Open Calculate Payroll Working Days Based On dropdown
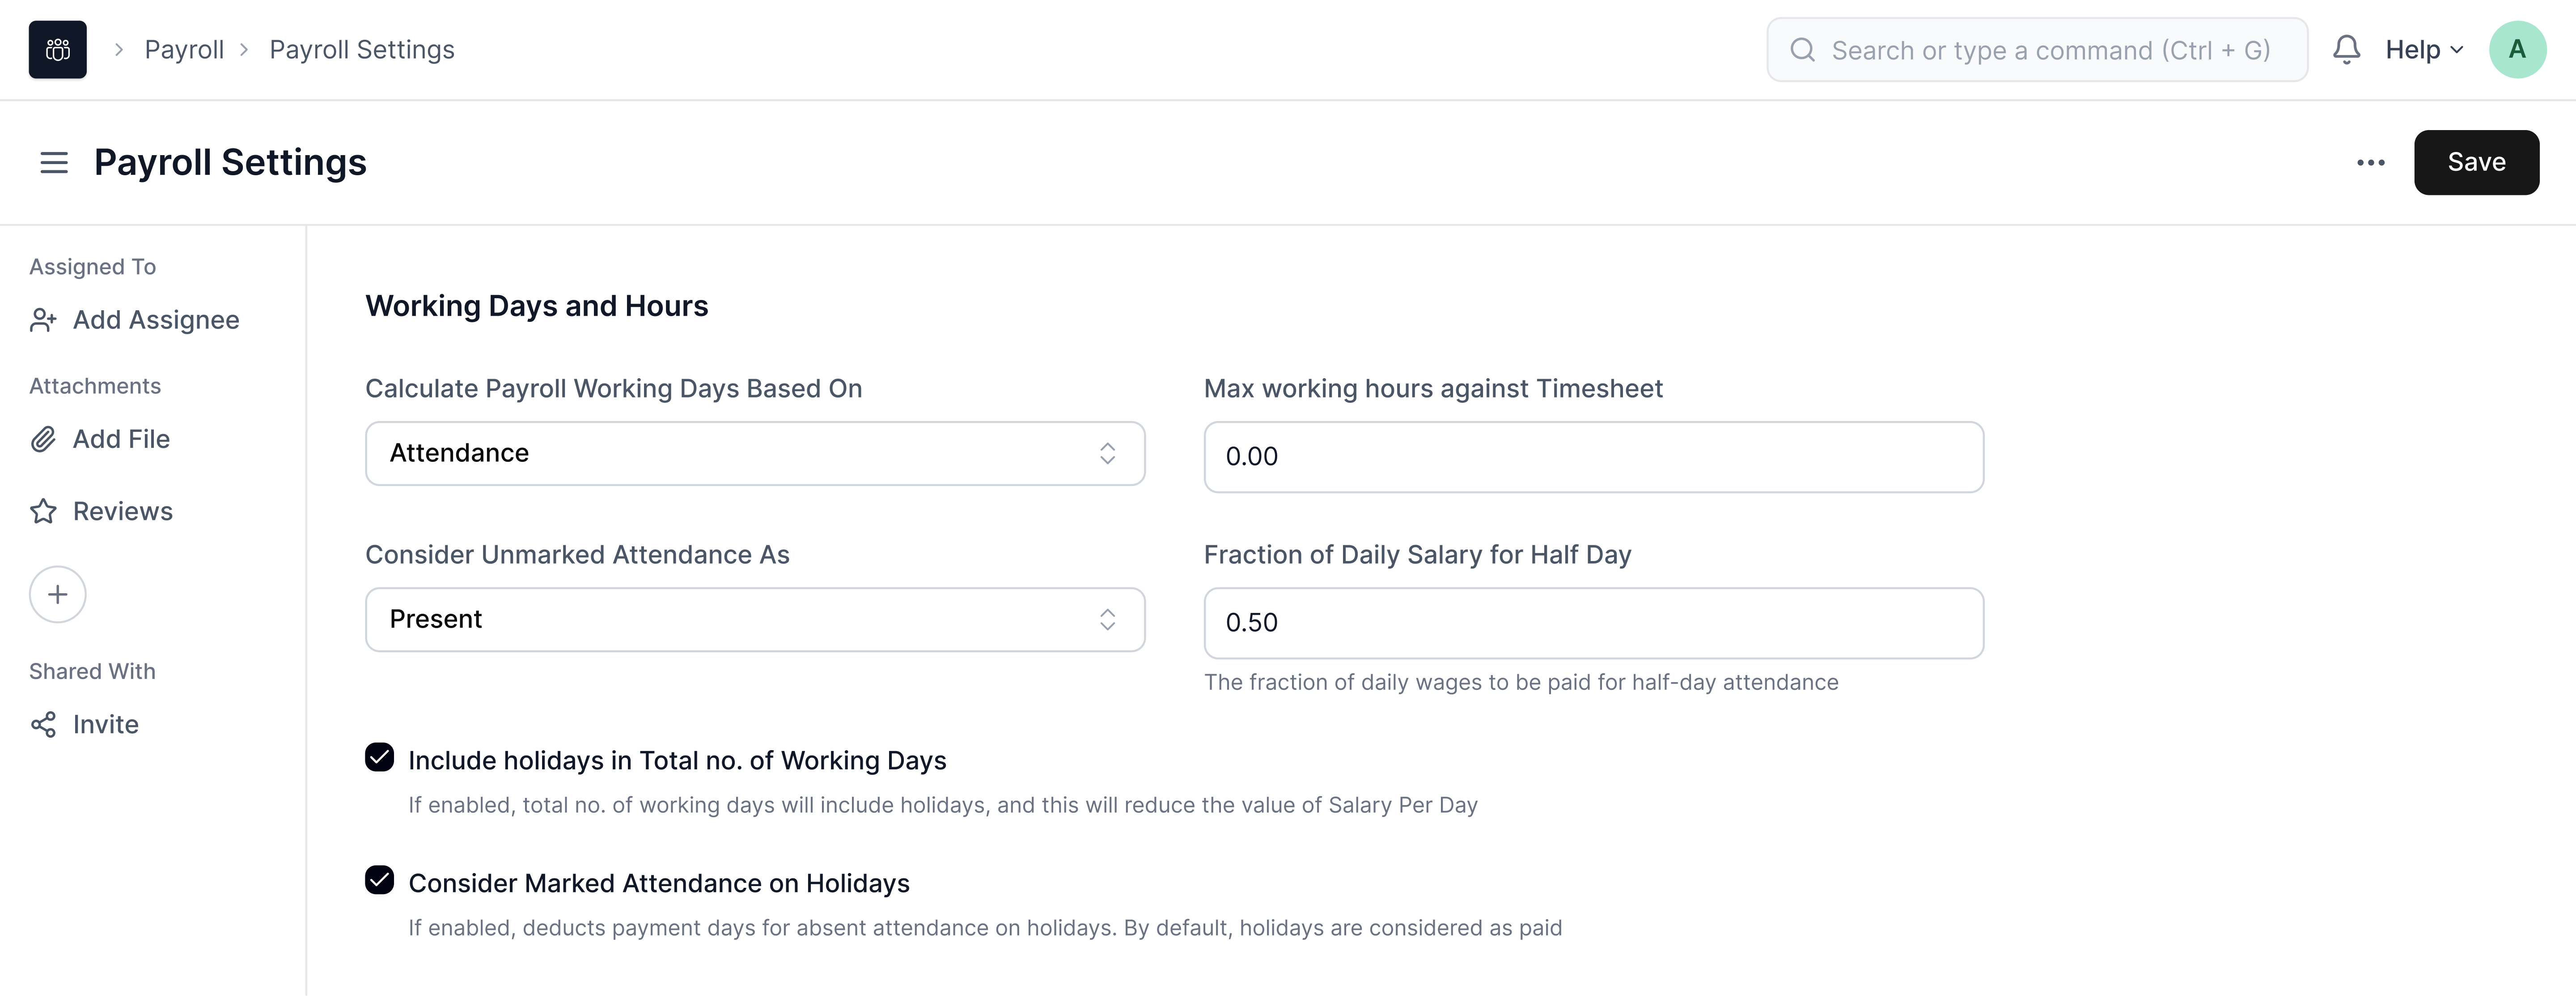The width and height of the screenshot is (2576, 996). (754, 453)
